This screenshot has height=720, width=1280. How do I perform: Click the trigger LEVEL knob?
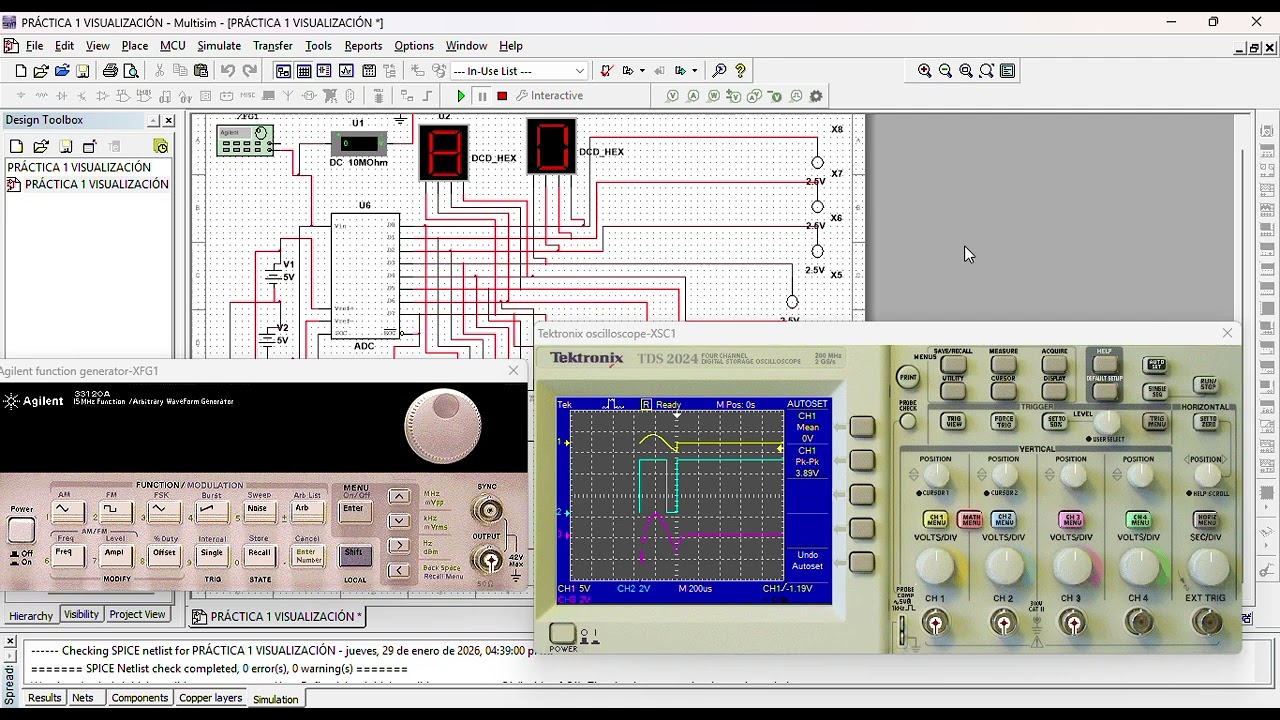click(x=1105, y=423)
